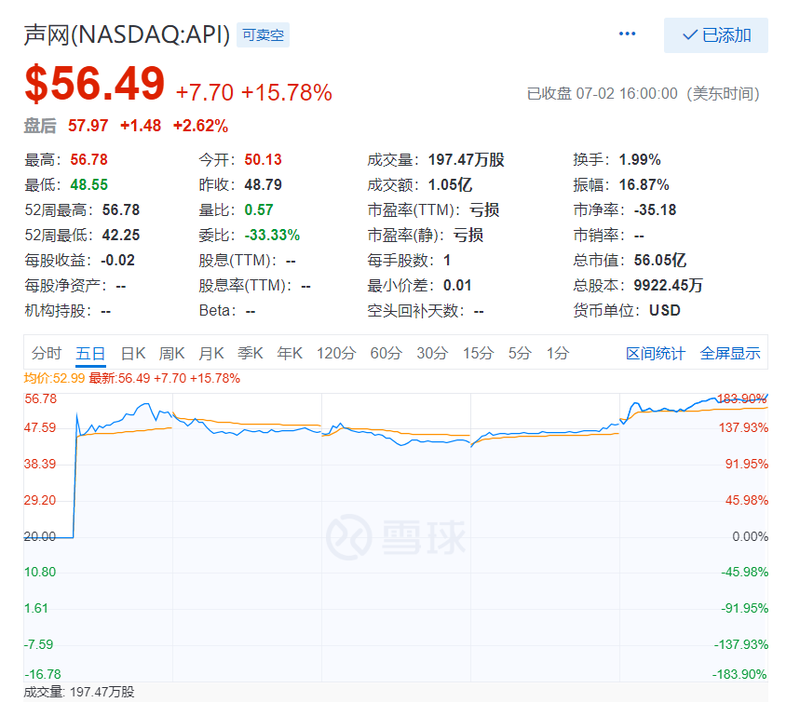
Task: Click the 成交量 value 197.47万股 in stats
Action: point(466,160)
